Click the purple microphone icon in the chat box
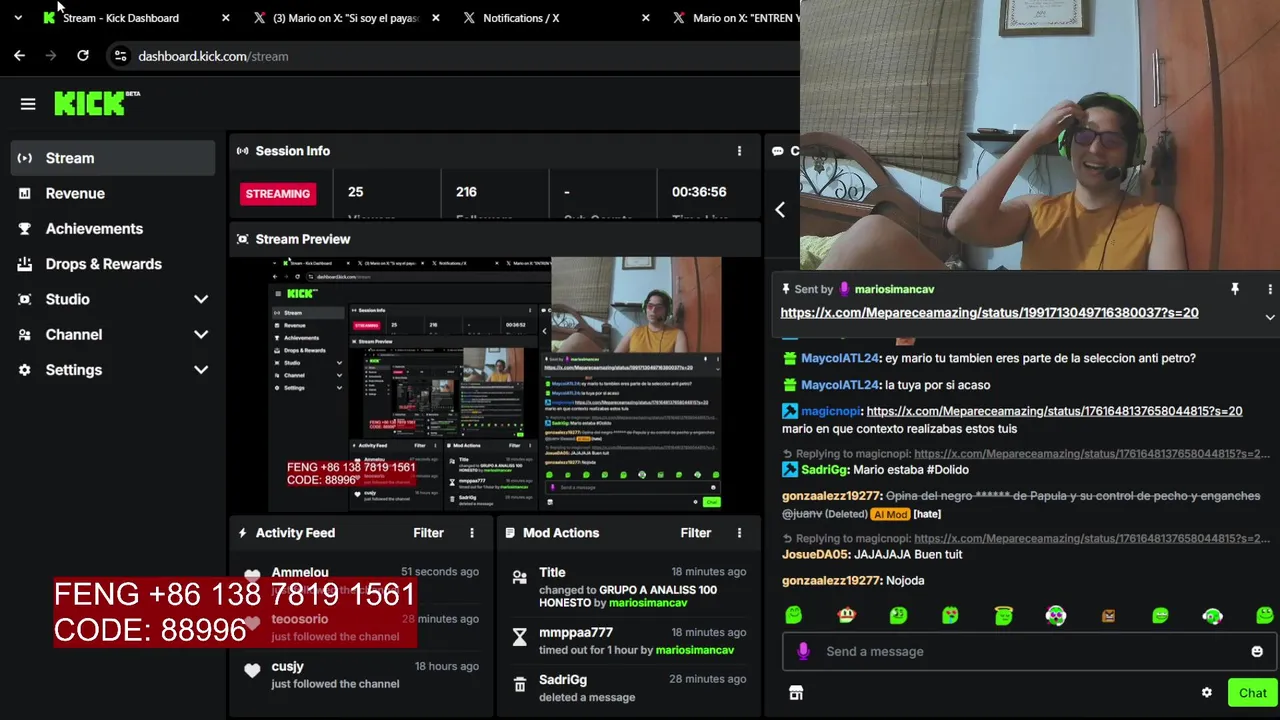 tap(802, 651)
